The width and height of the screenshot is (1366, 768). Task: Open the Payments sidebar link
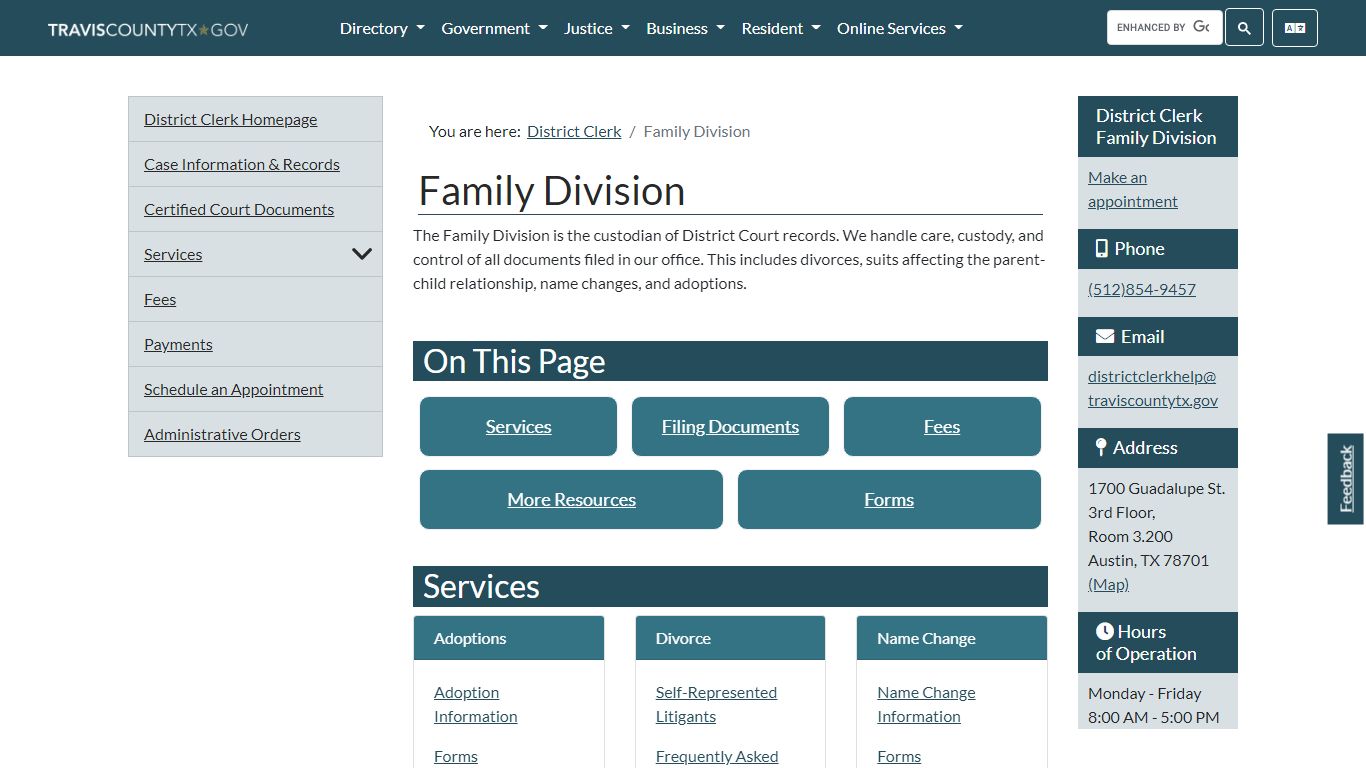click(x=178, y=344)
